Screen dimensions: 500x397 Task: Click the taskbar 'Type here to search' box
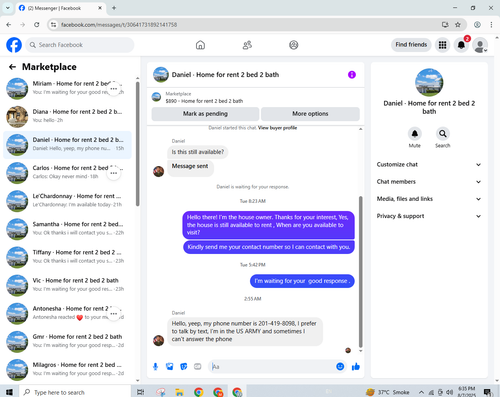75,392
